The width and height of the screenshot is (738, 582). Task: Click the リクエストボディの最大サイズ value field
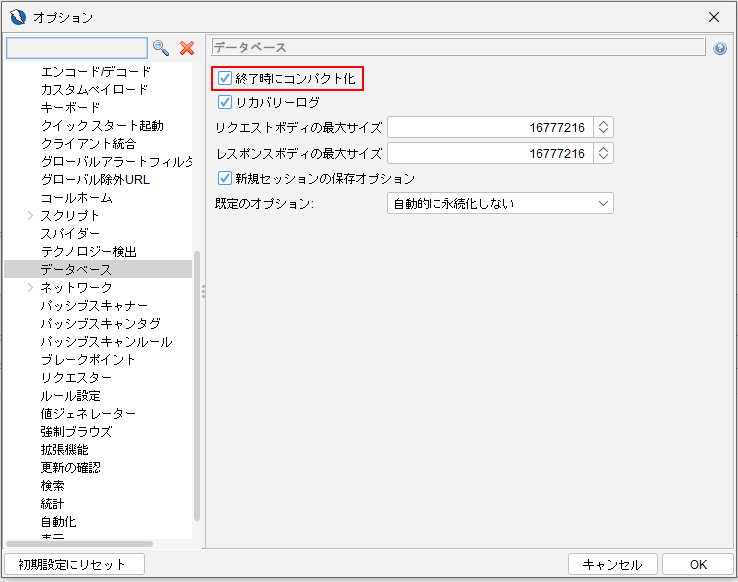coord(490,127)
